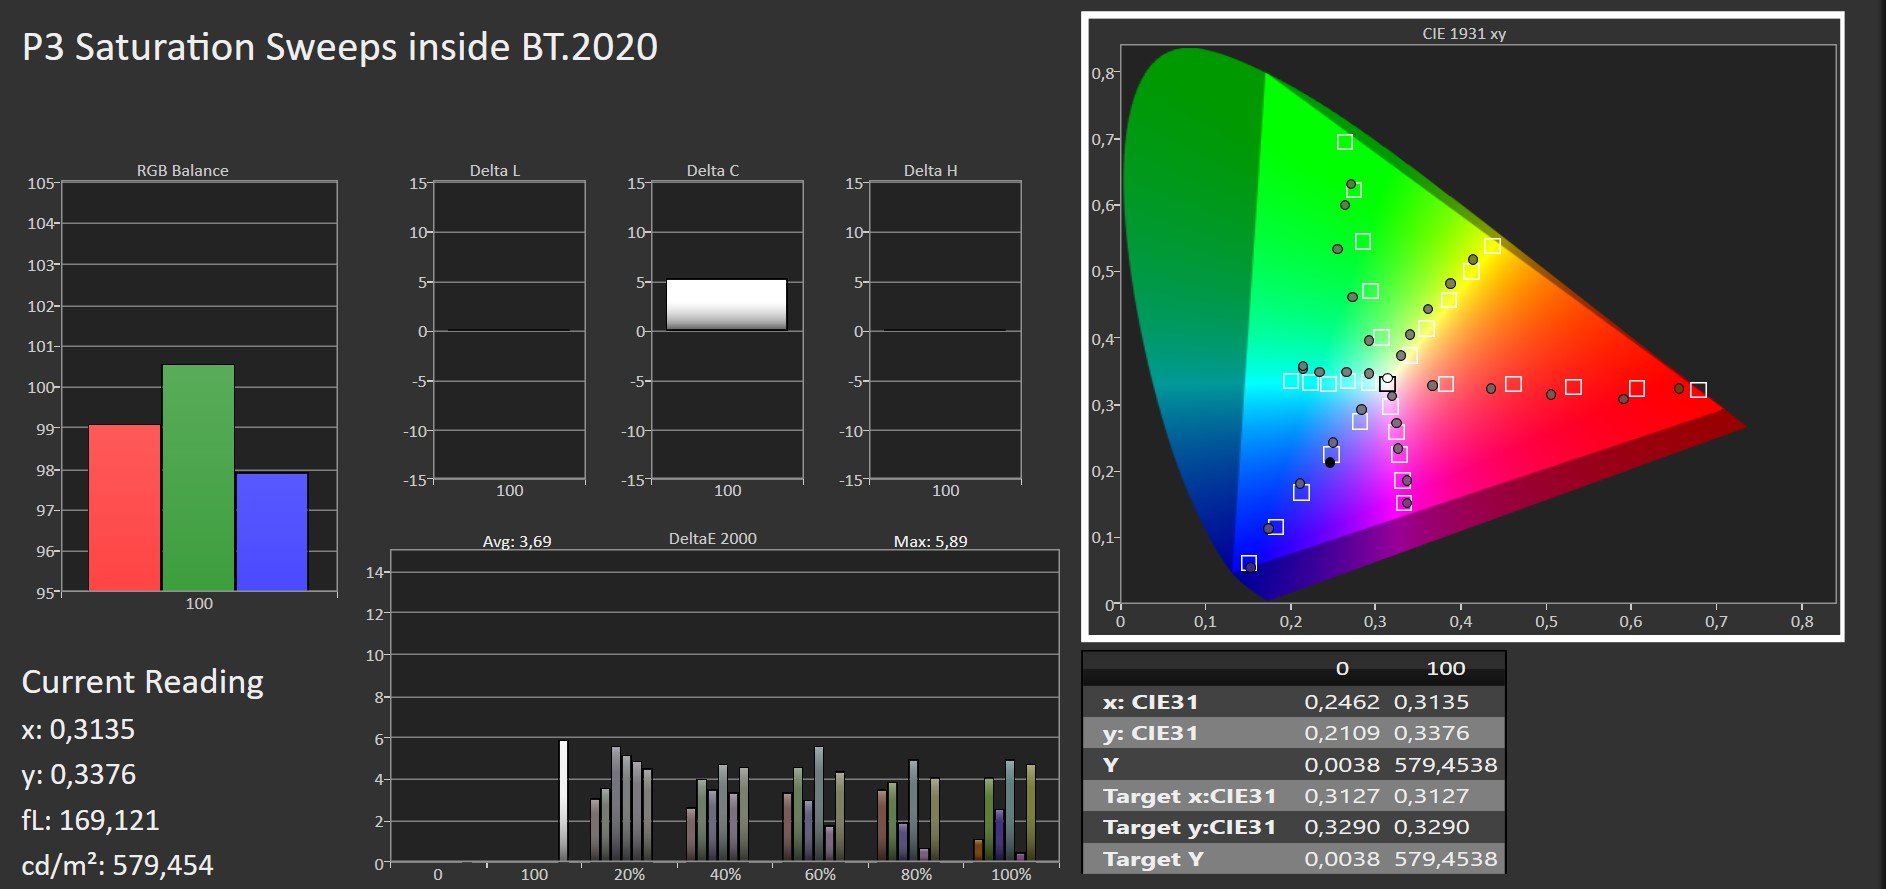
Task: Select the blue bar in RGB Balance
Action: 272,531
